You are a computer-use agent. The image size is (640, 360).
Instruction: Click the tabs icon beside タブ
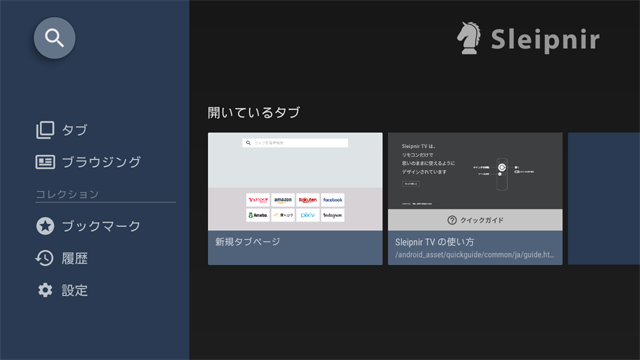point(45,130)
